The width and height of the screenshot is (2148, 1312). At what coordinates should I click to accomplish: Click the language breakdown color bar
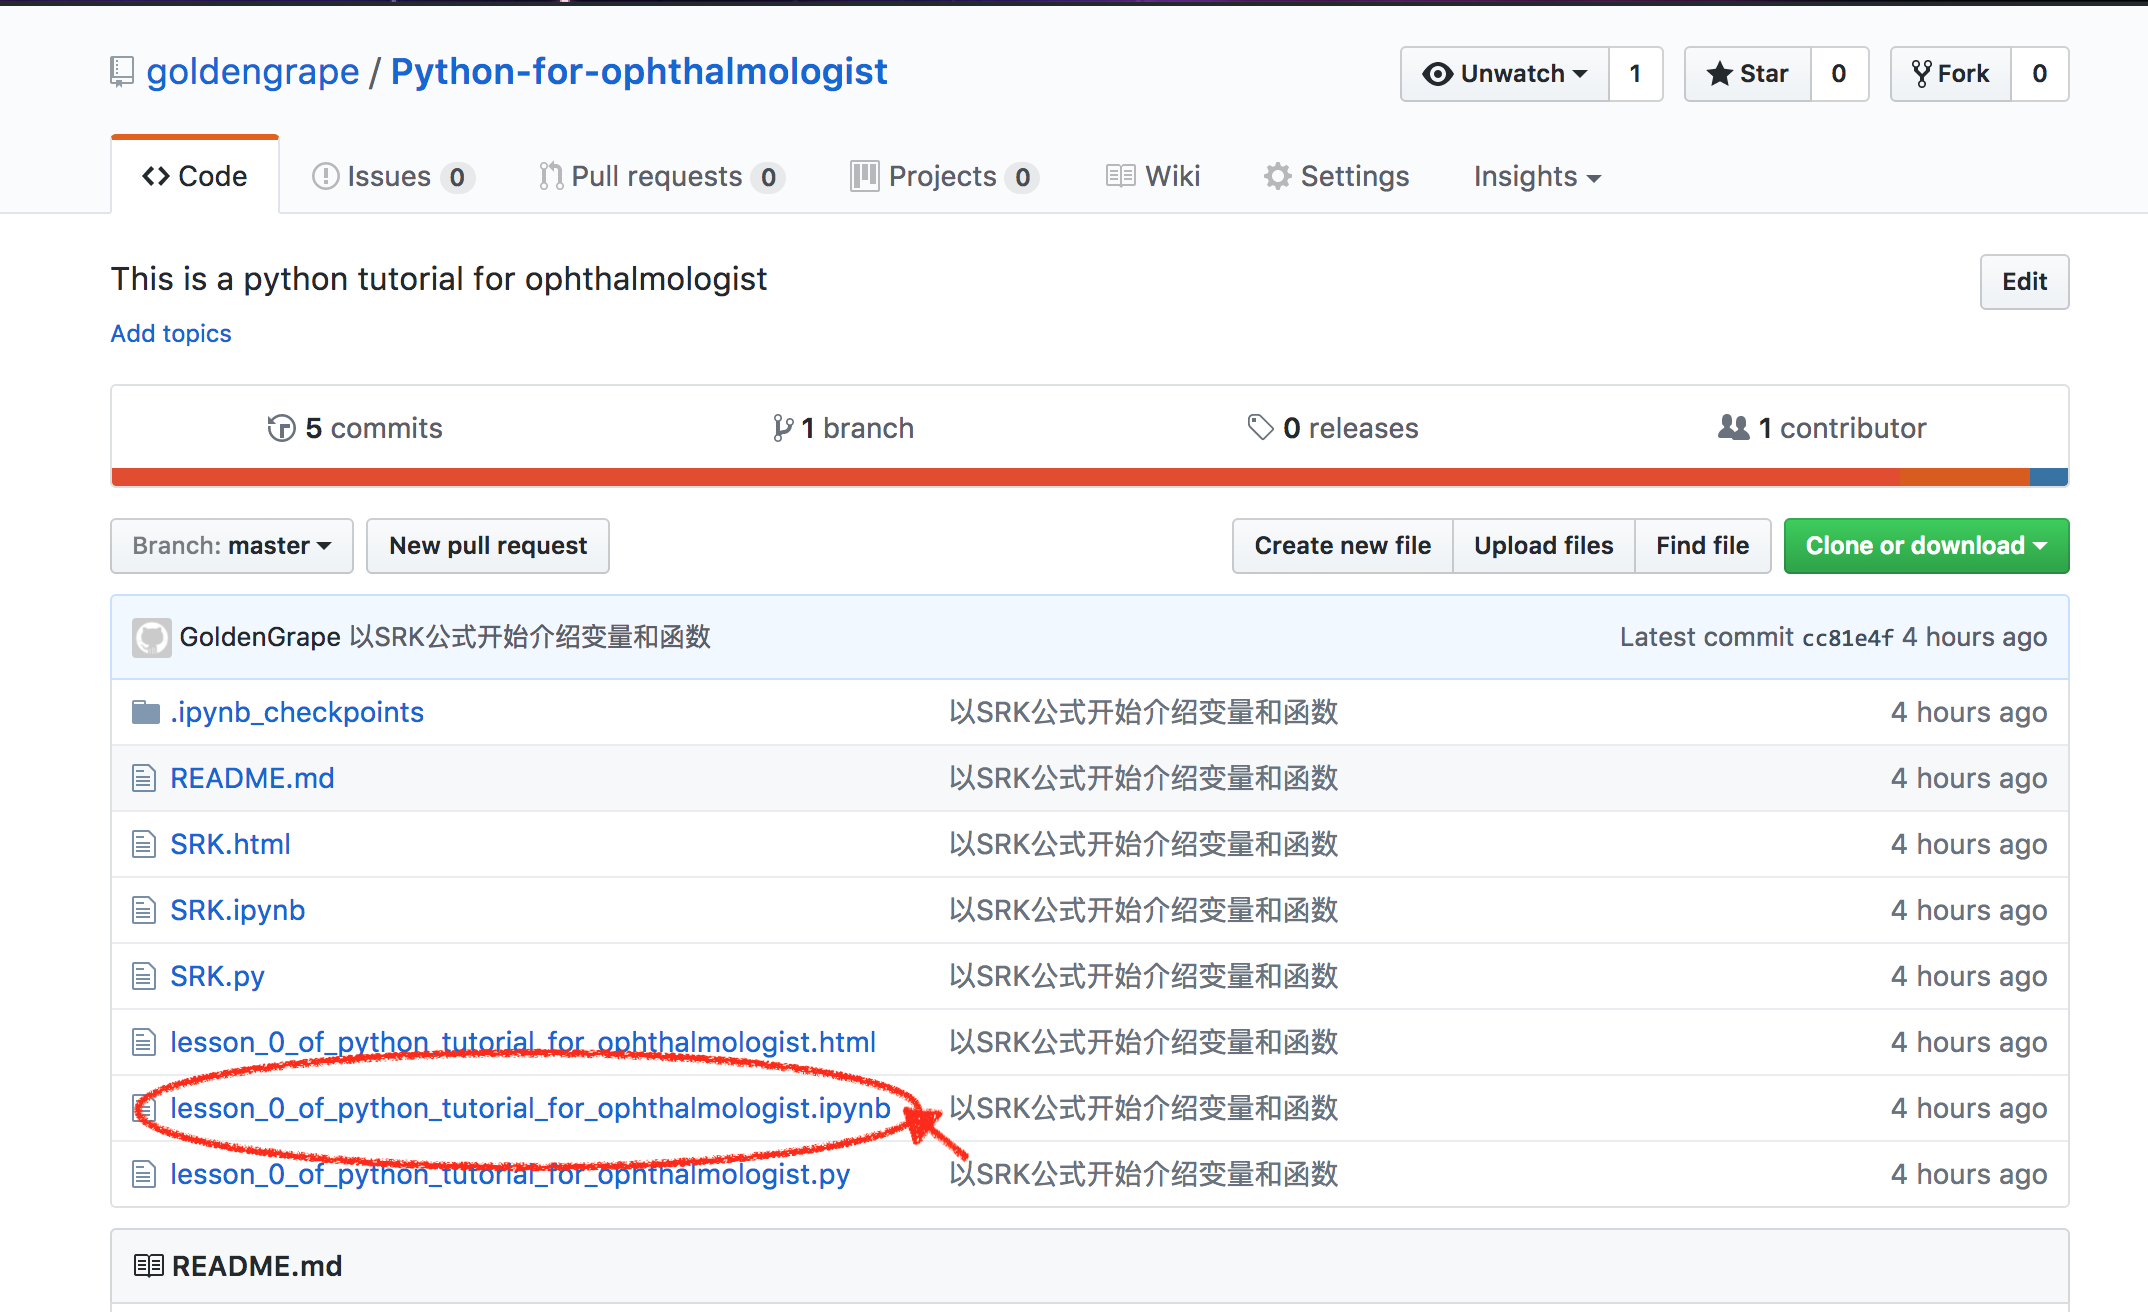pos(1088,477)
